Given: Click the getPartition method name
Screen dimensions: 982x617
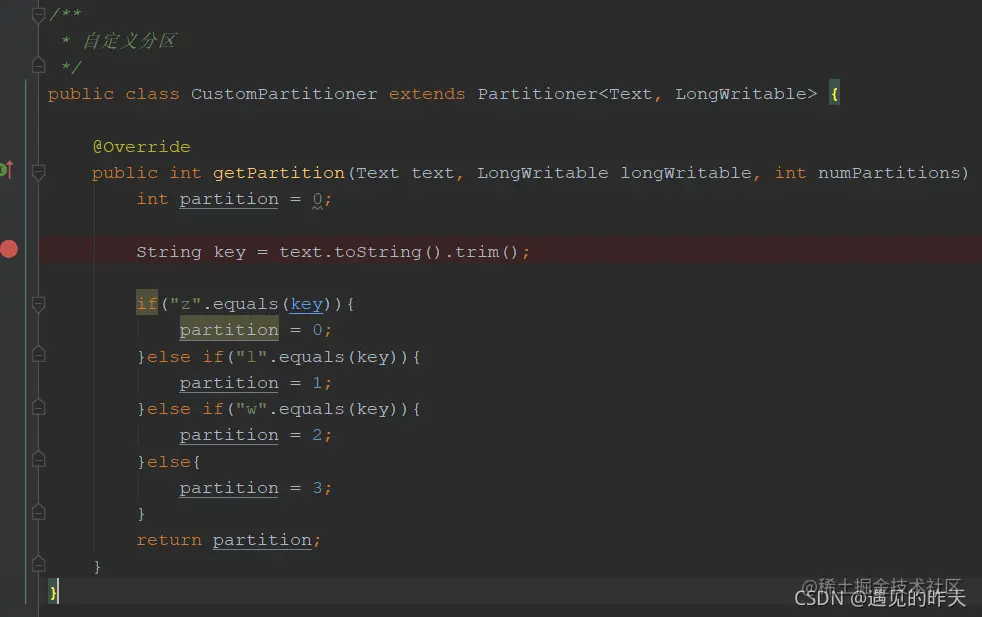Looking at the screenshot, I should [279, 173].
